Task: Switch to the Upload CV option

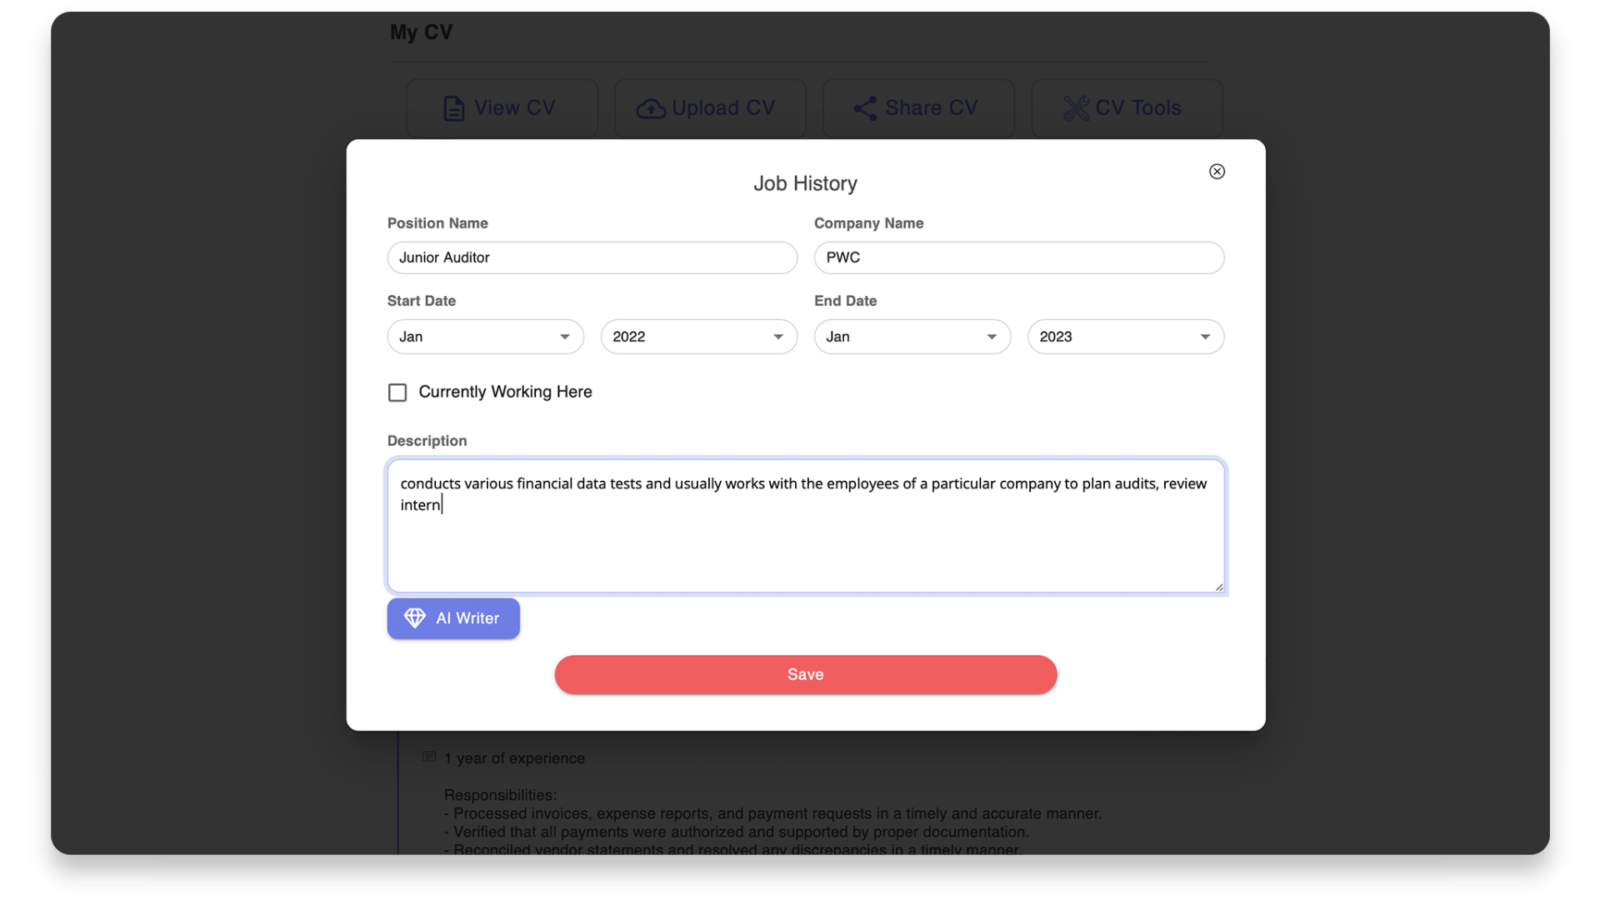Action: 710,107
